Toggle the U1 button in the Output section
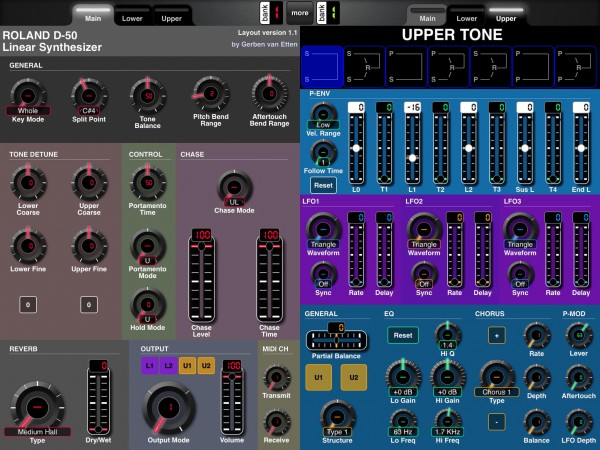The image size is (600, 450). tap(187, 365)
